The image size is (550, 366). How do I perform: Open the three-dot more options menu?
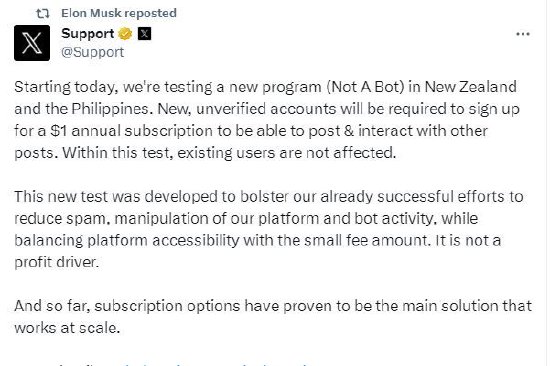(523, 34)
